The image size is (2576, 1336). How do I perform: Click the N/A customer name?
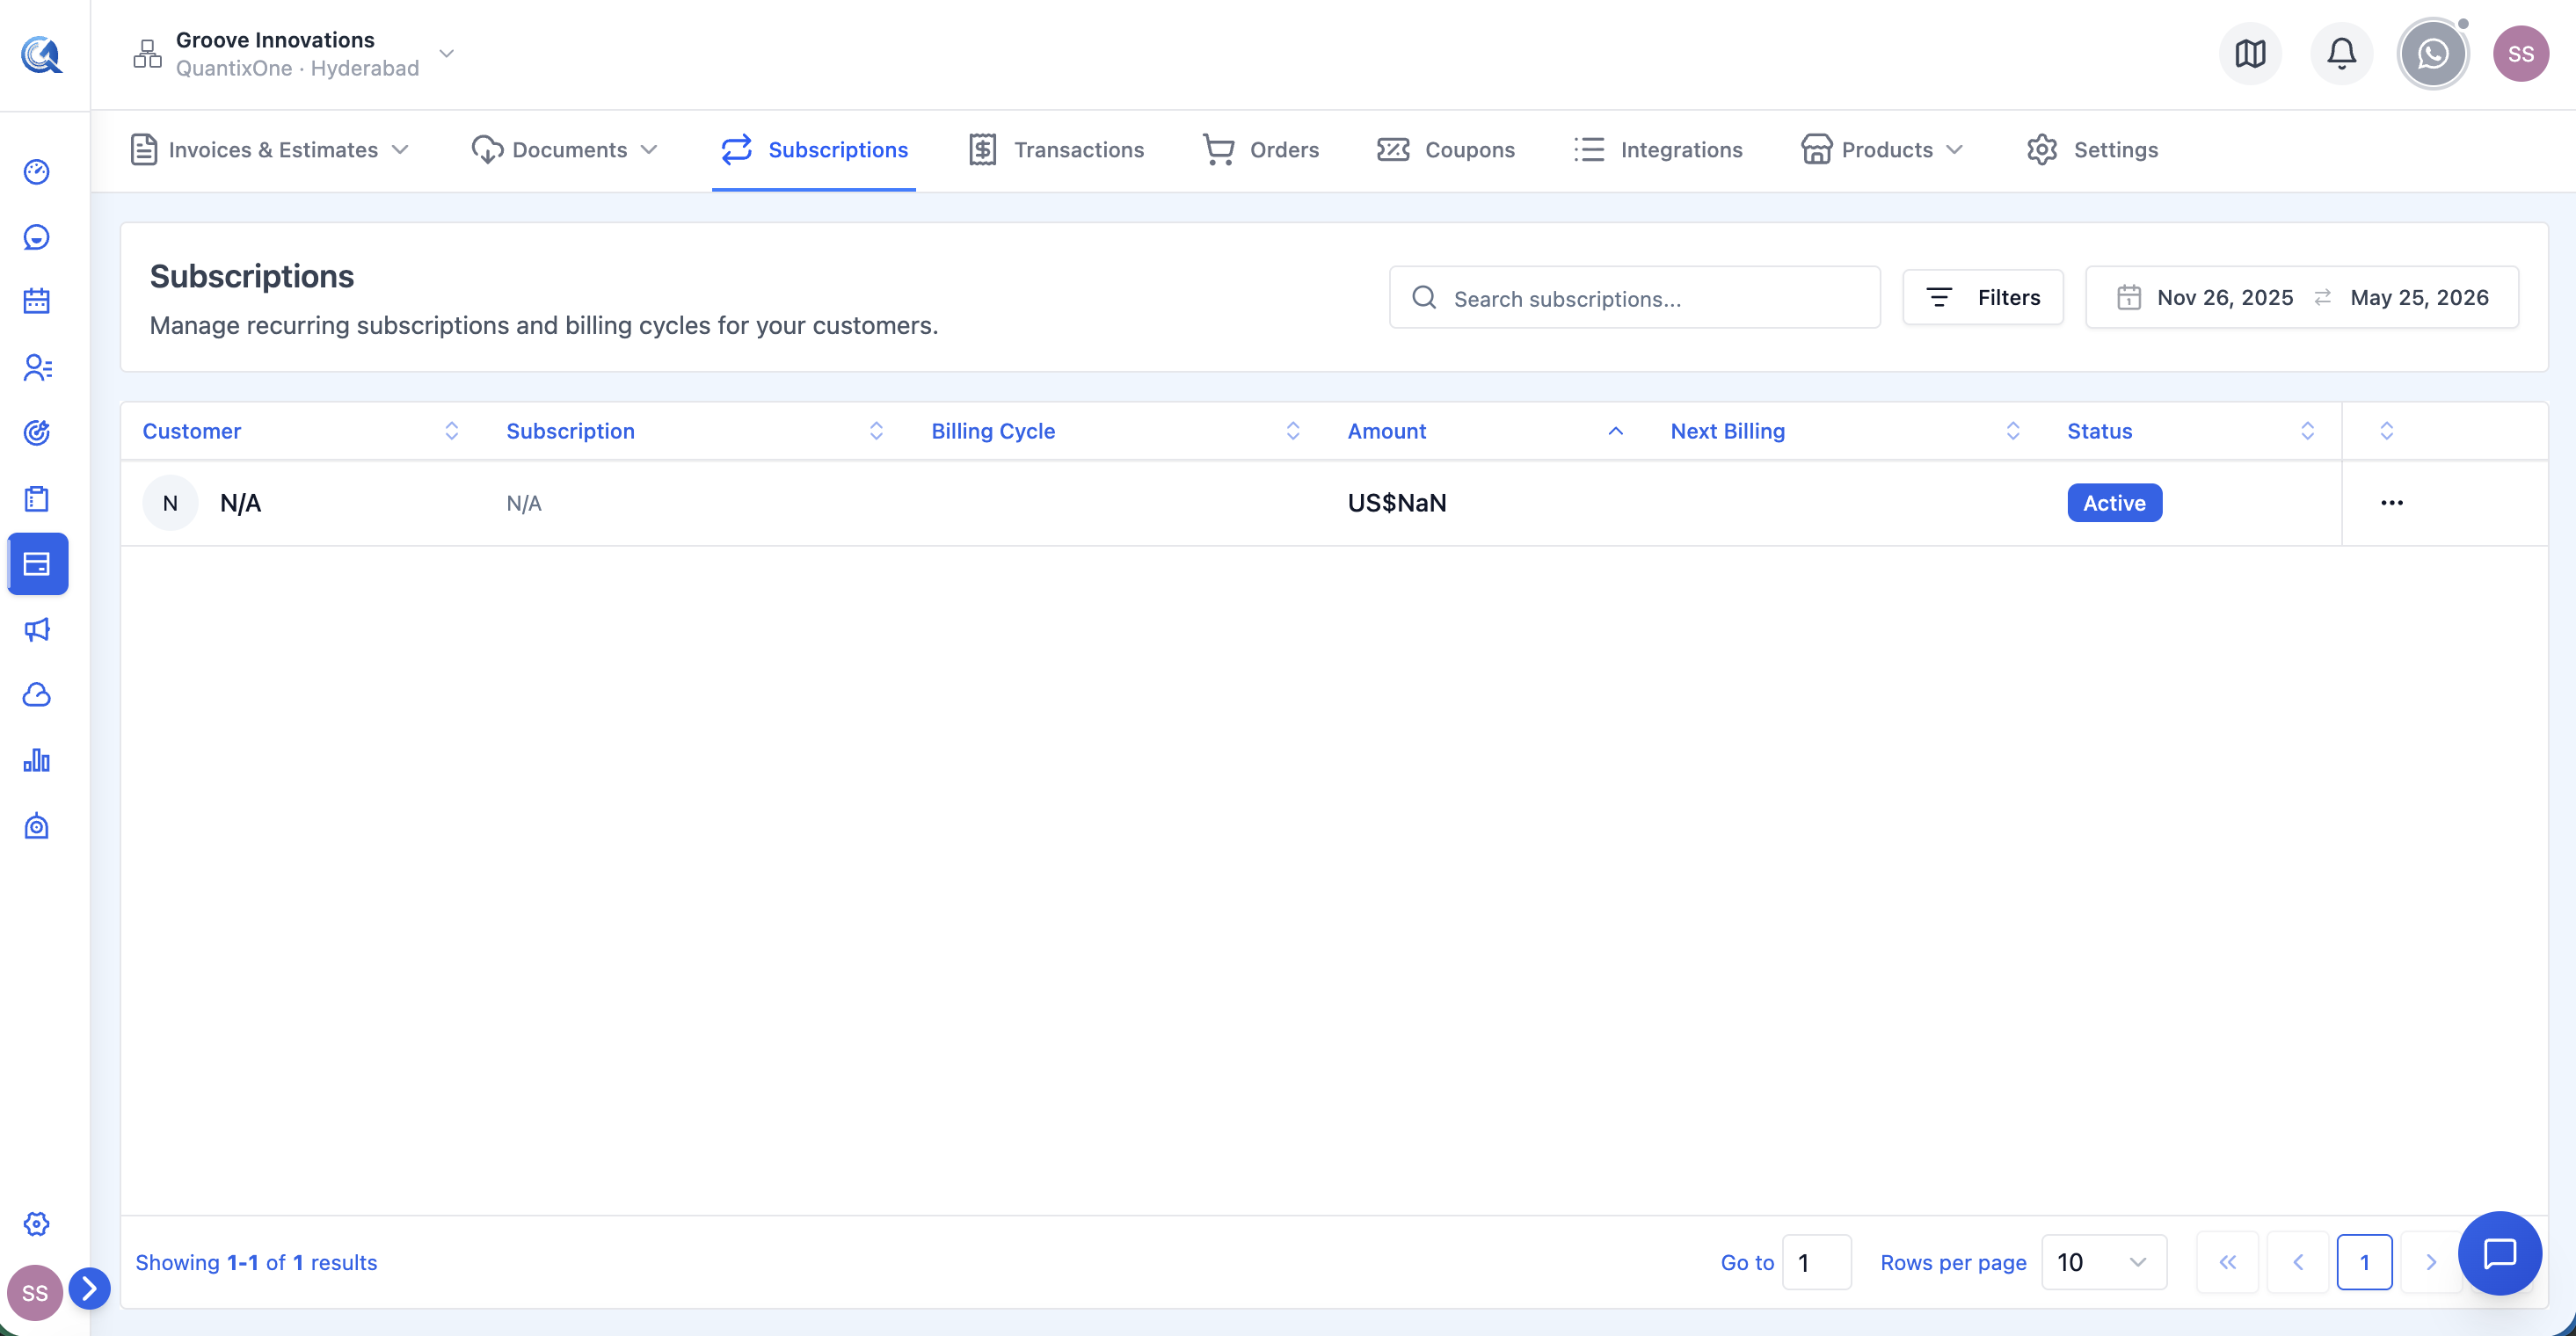click(x=240, y=503)
